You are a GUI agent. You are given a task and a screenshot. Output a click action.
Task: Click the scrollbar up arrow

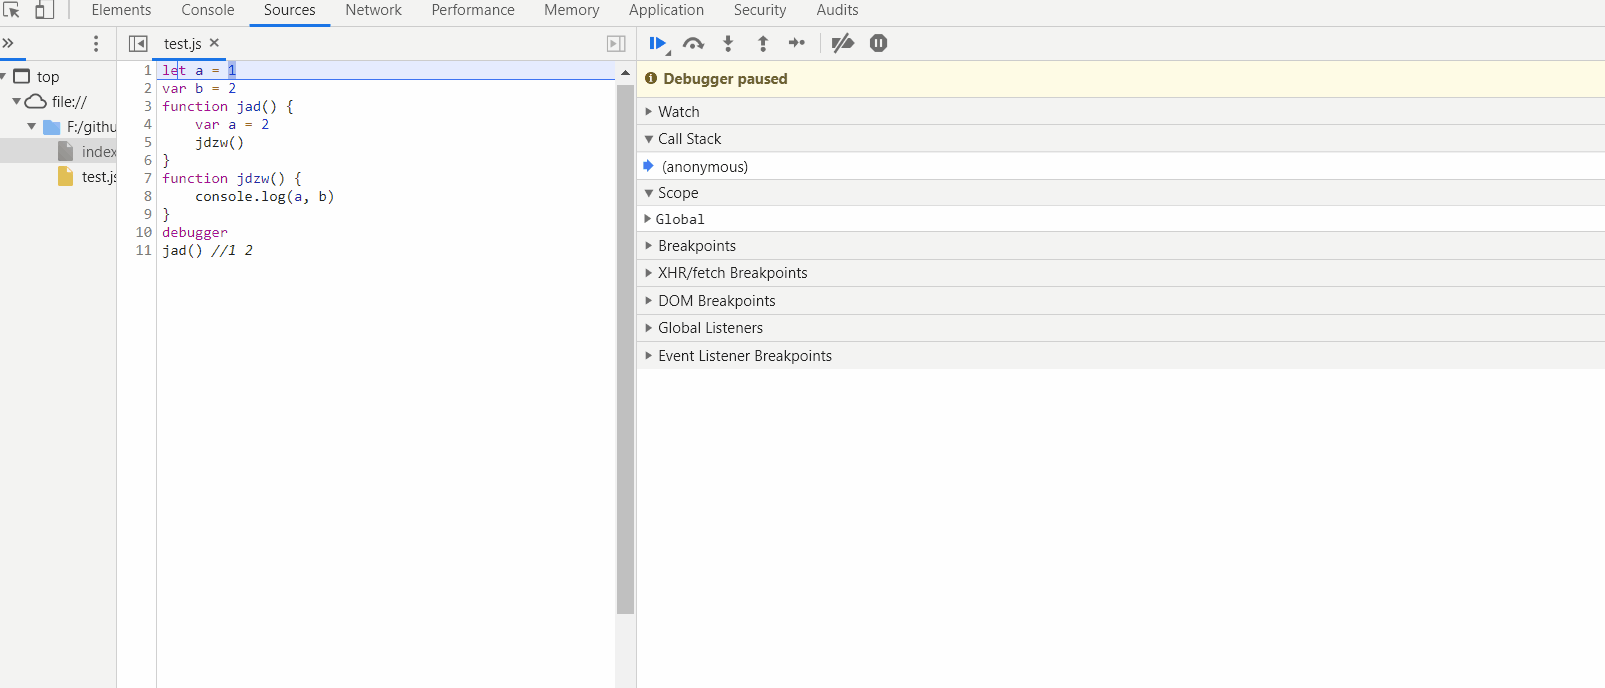tap(626, 73)
